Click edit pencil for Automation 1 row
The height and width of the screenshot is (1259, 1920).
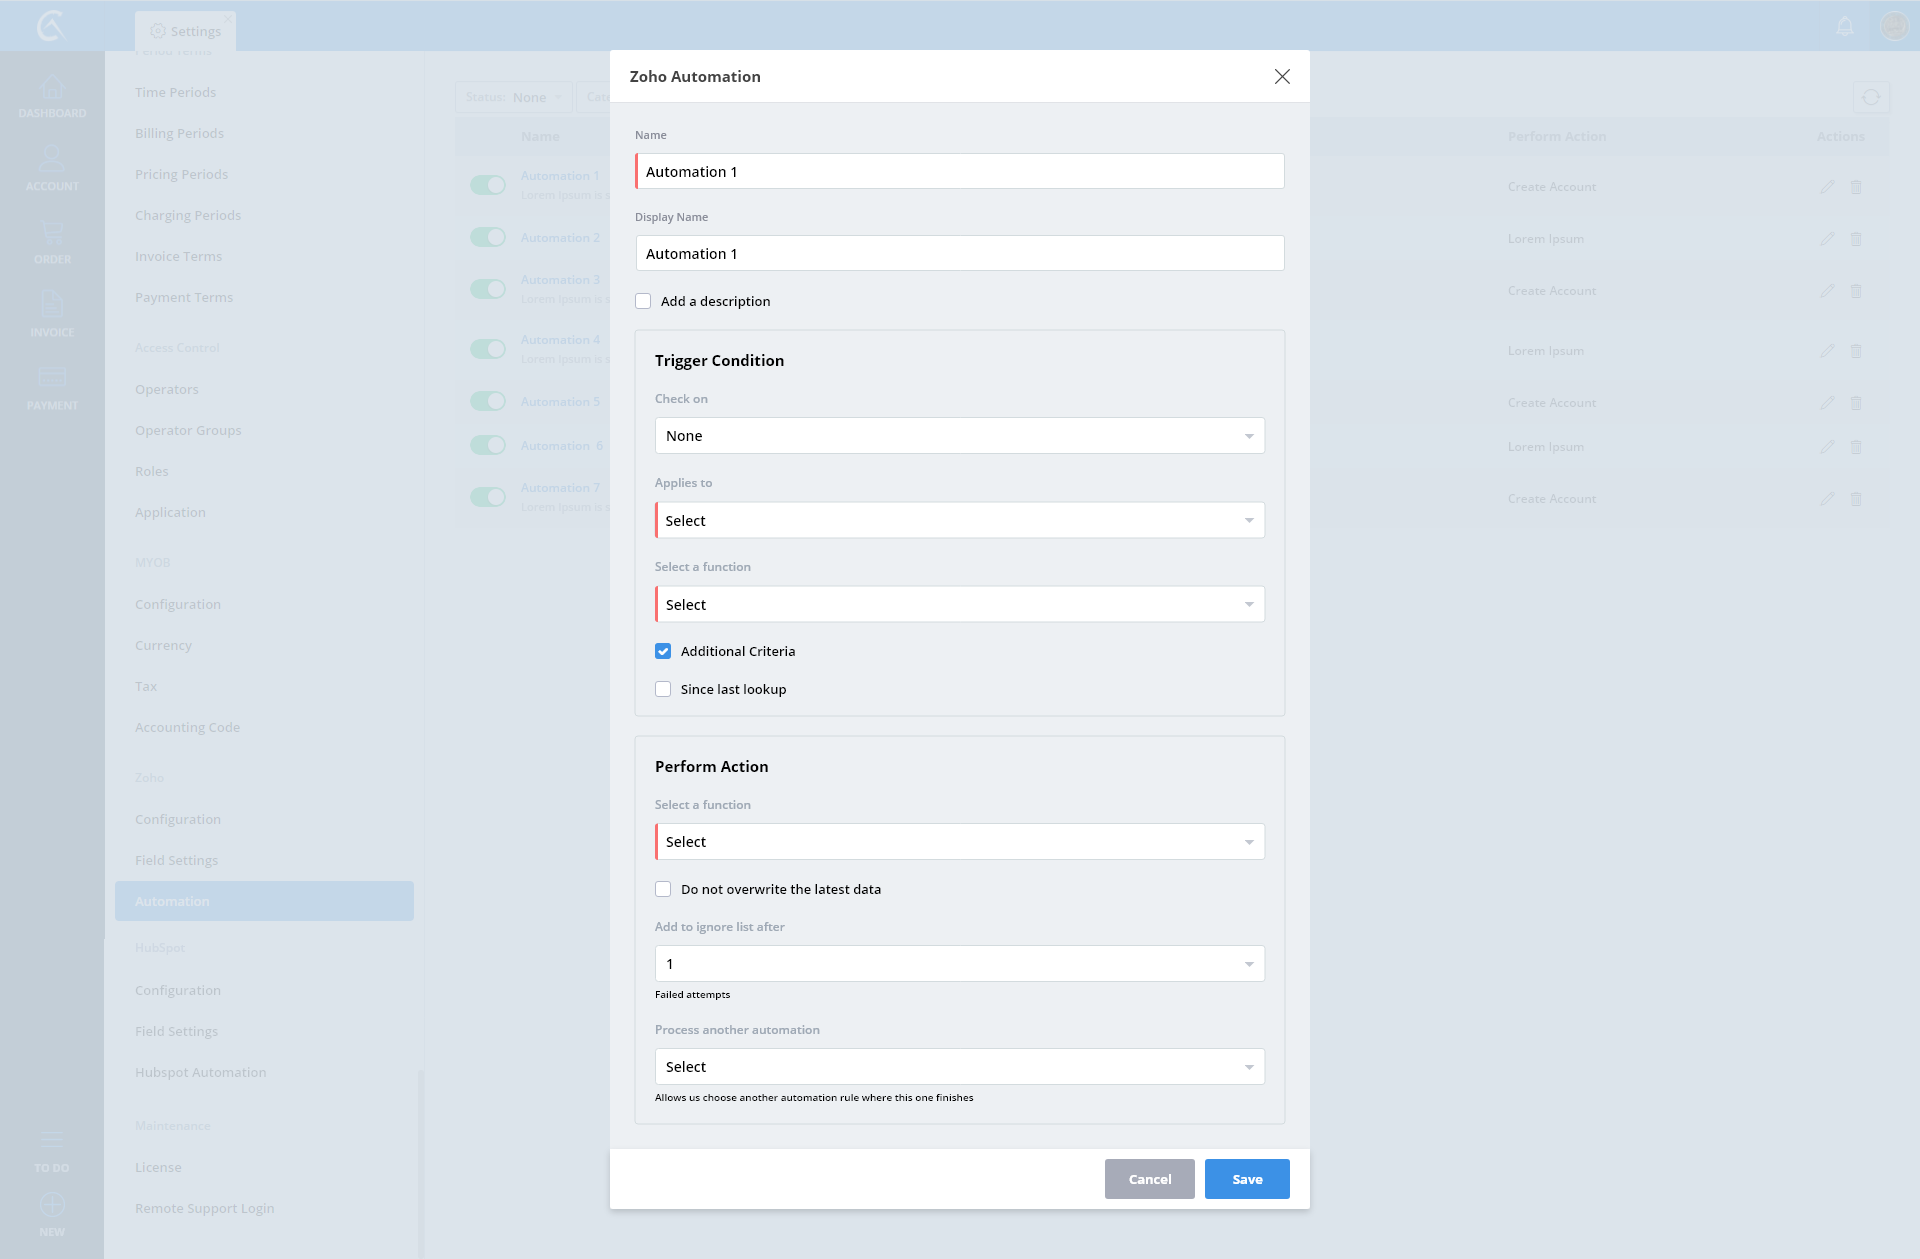(1827, 187)
